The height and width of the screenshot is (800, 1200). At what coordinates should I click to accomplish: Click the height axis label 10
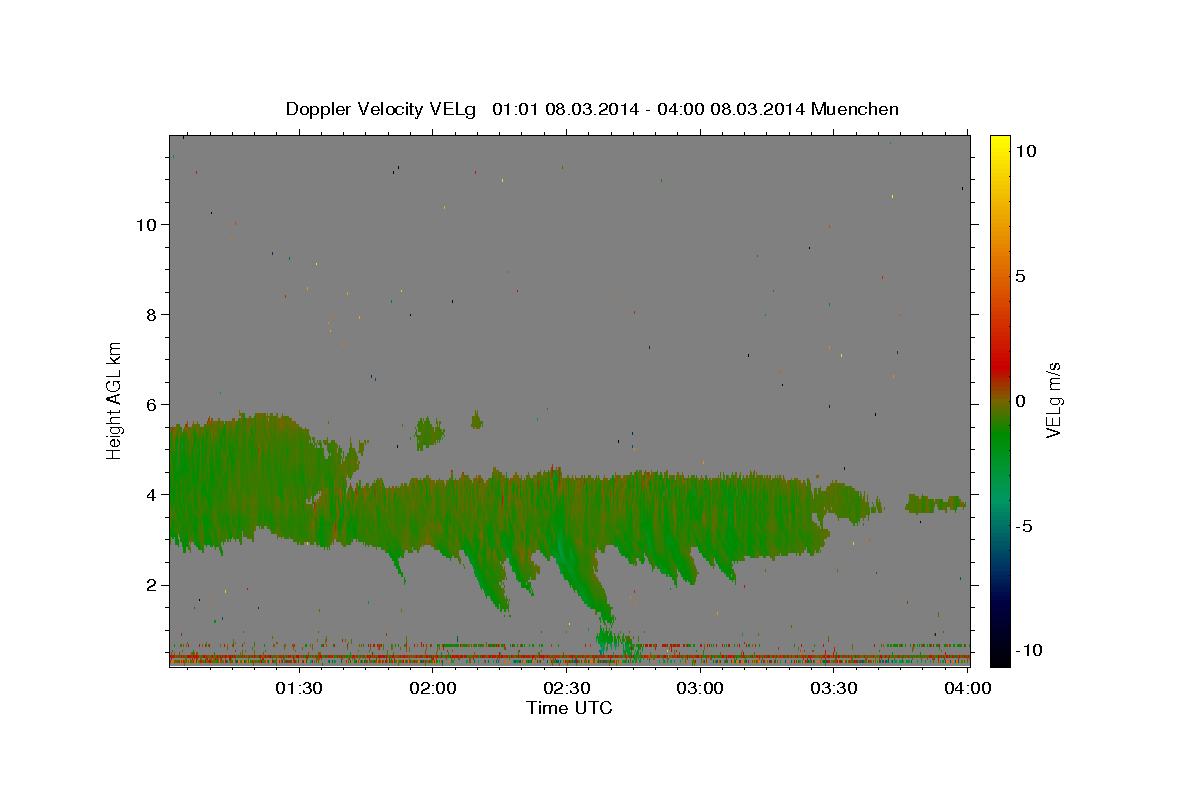coord(145,224)
